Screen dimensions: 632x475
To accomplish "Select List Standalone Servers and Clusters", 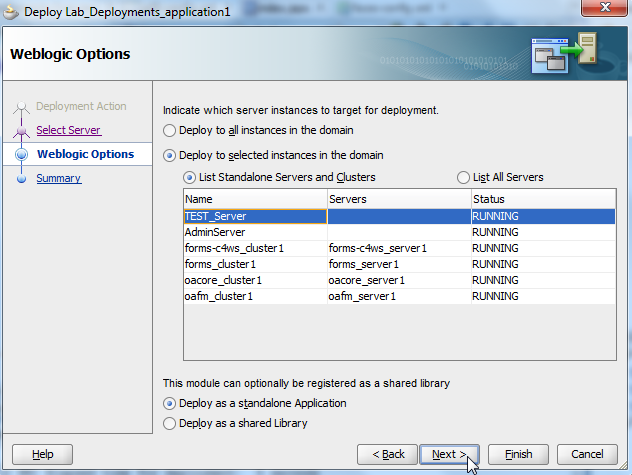I will click(x=189, y=177).
